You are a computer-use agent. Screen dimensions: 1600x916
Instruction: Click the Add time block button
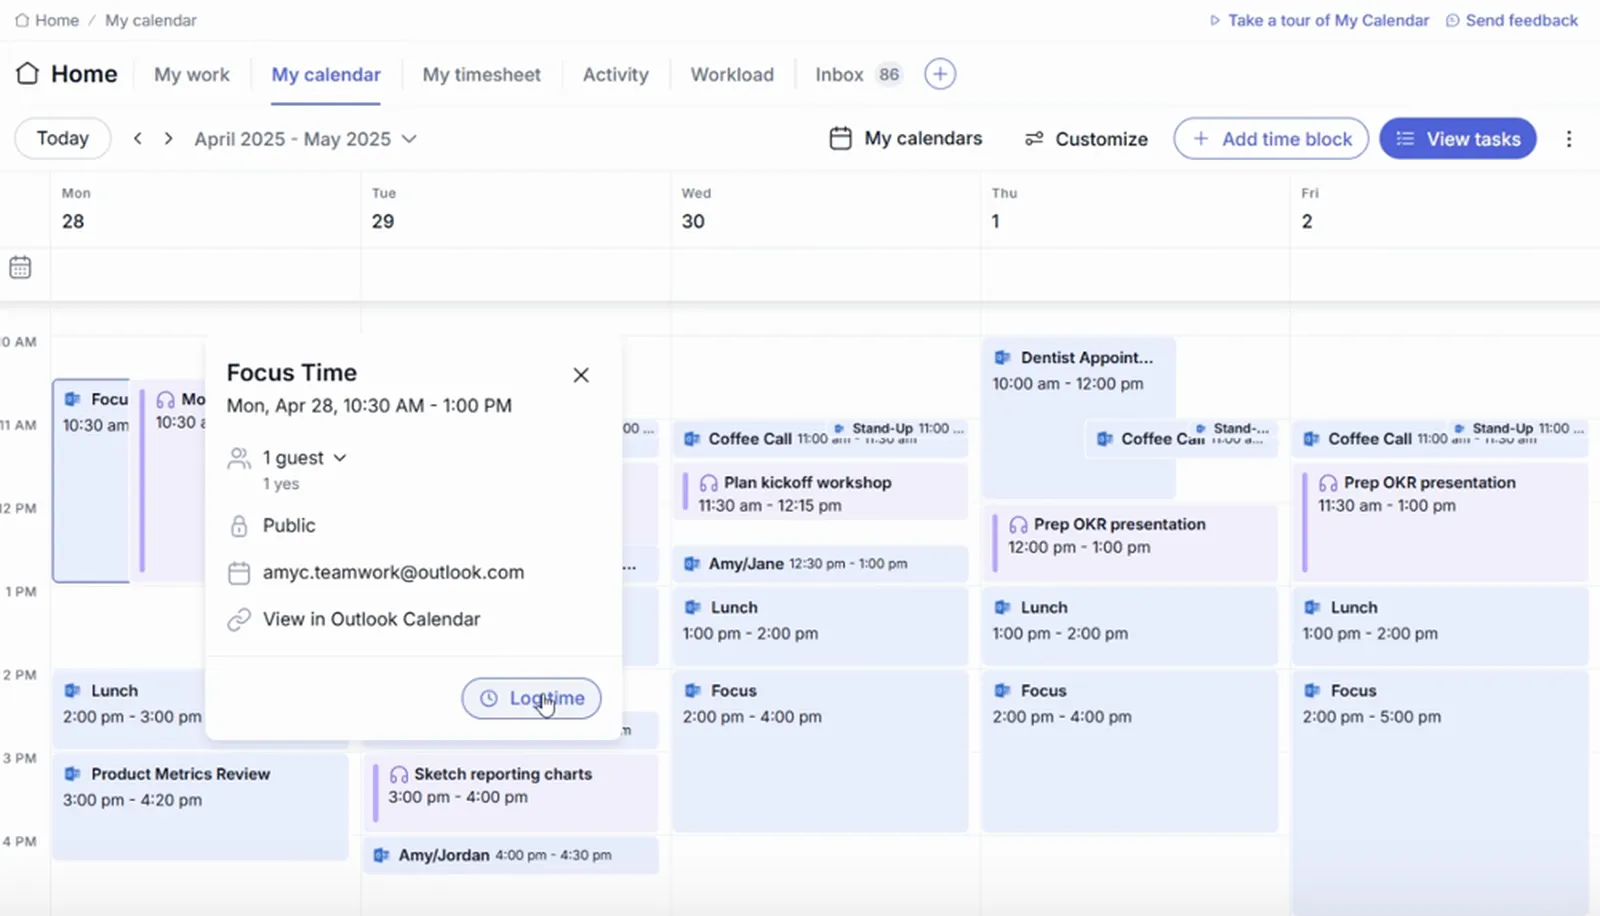[1271, 139]
